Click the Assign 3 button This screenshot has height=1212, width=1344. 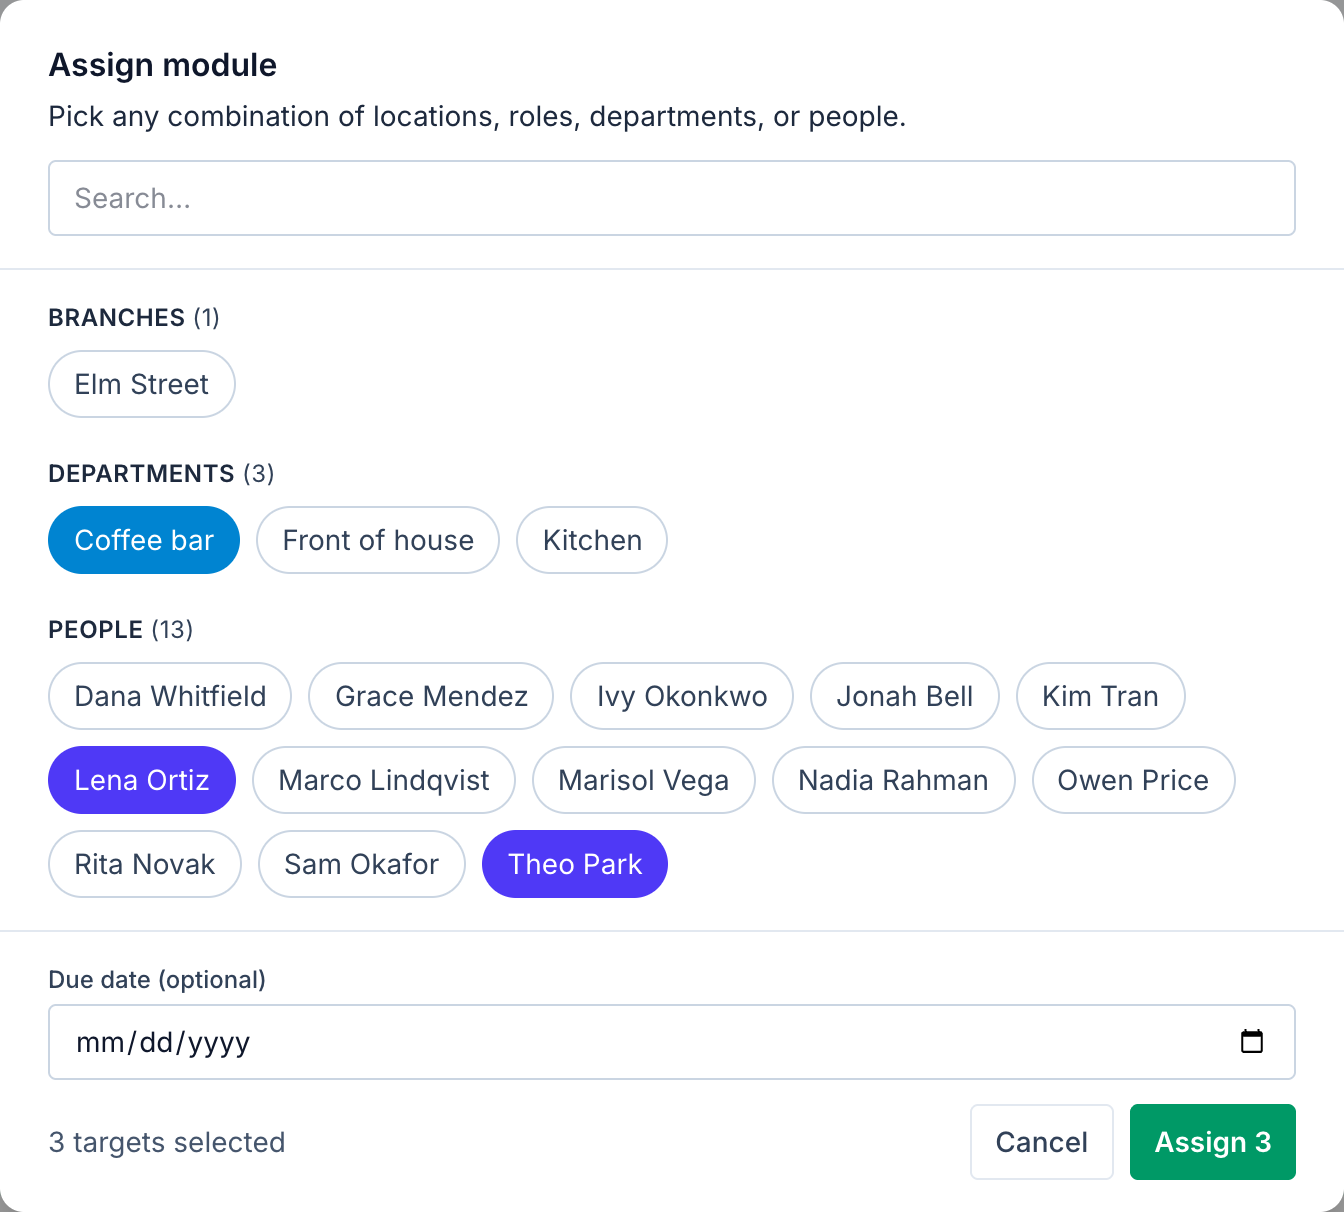pos(1213,1142)
